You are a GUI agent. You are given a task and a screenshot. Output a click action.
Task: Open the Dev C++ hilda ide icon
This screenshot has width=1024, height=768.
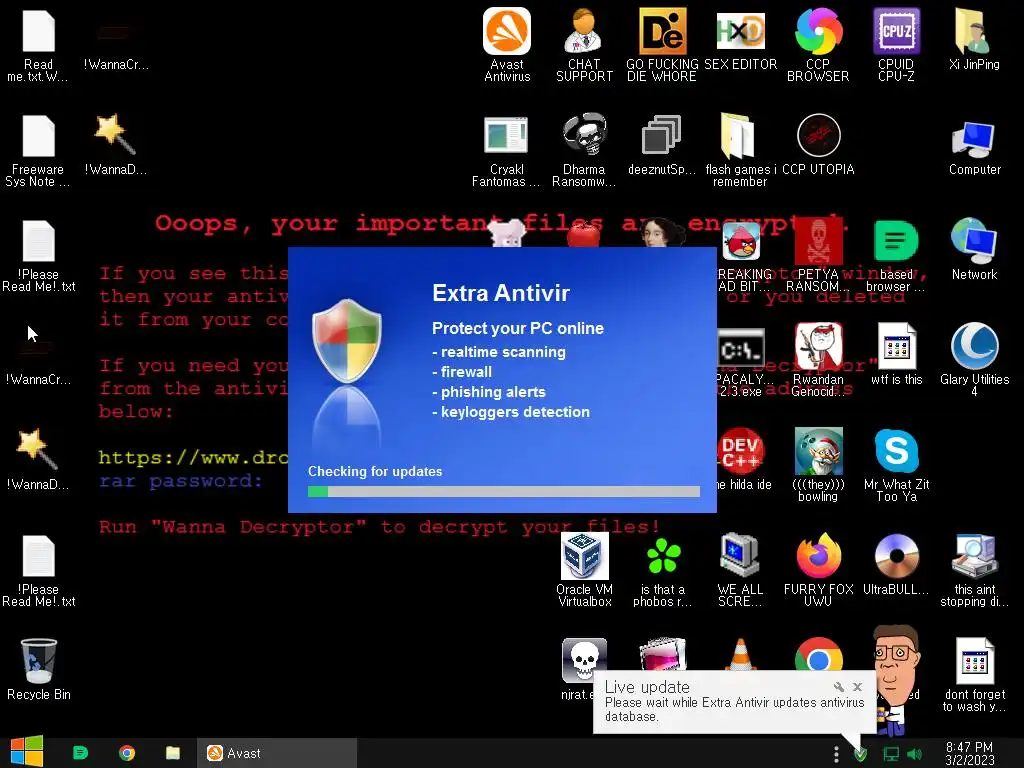pyautogui.click(x=741, y=460)
